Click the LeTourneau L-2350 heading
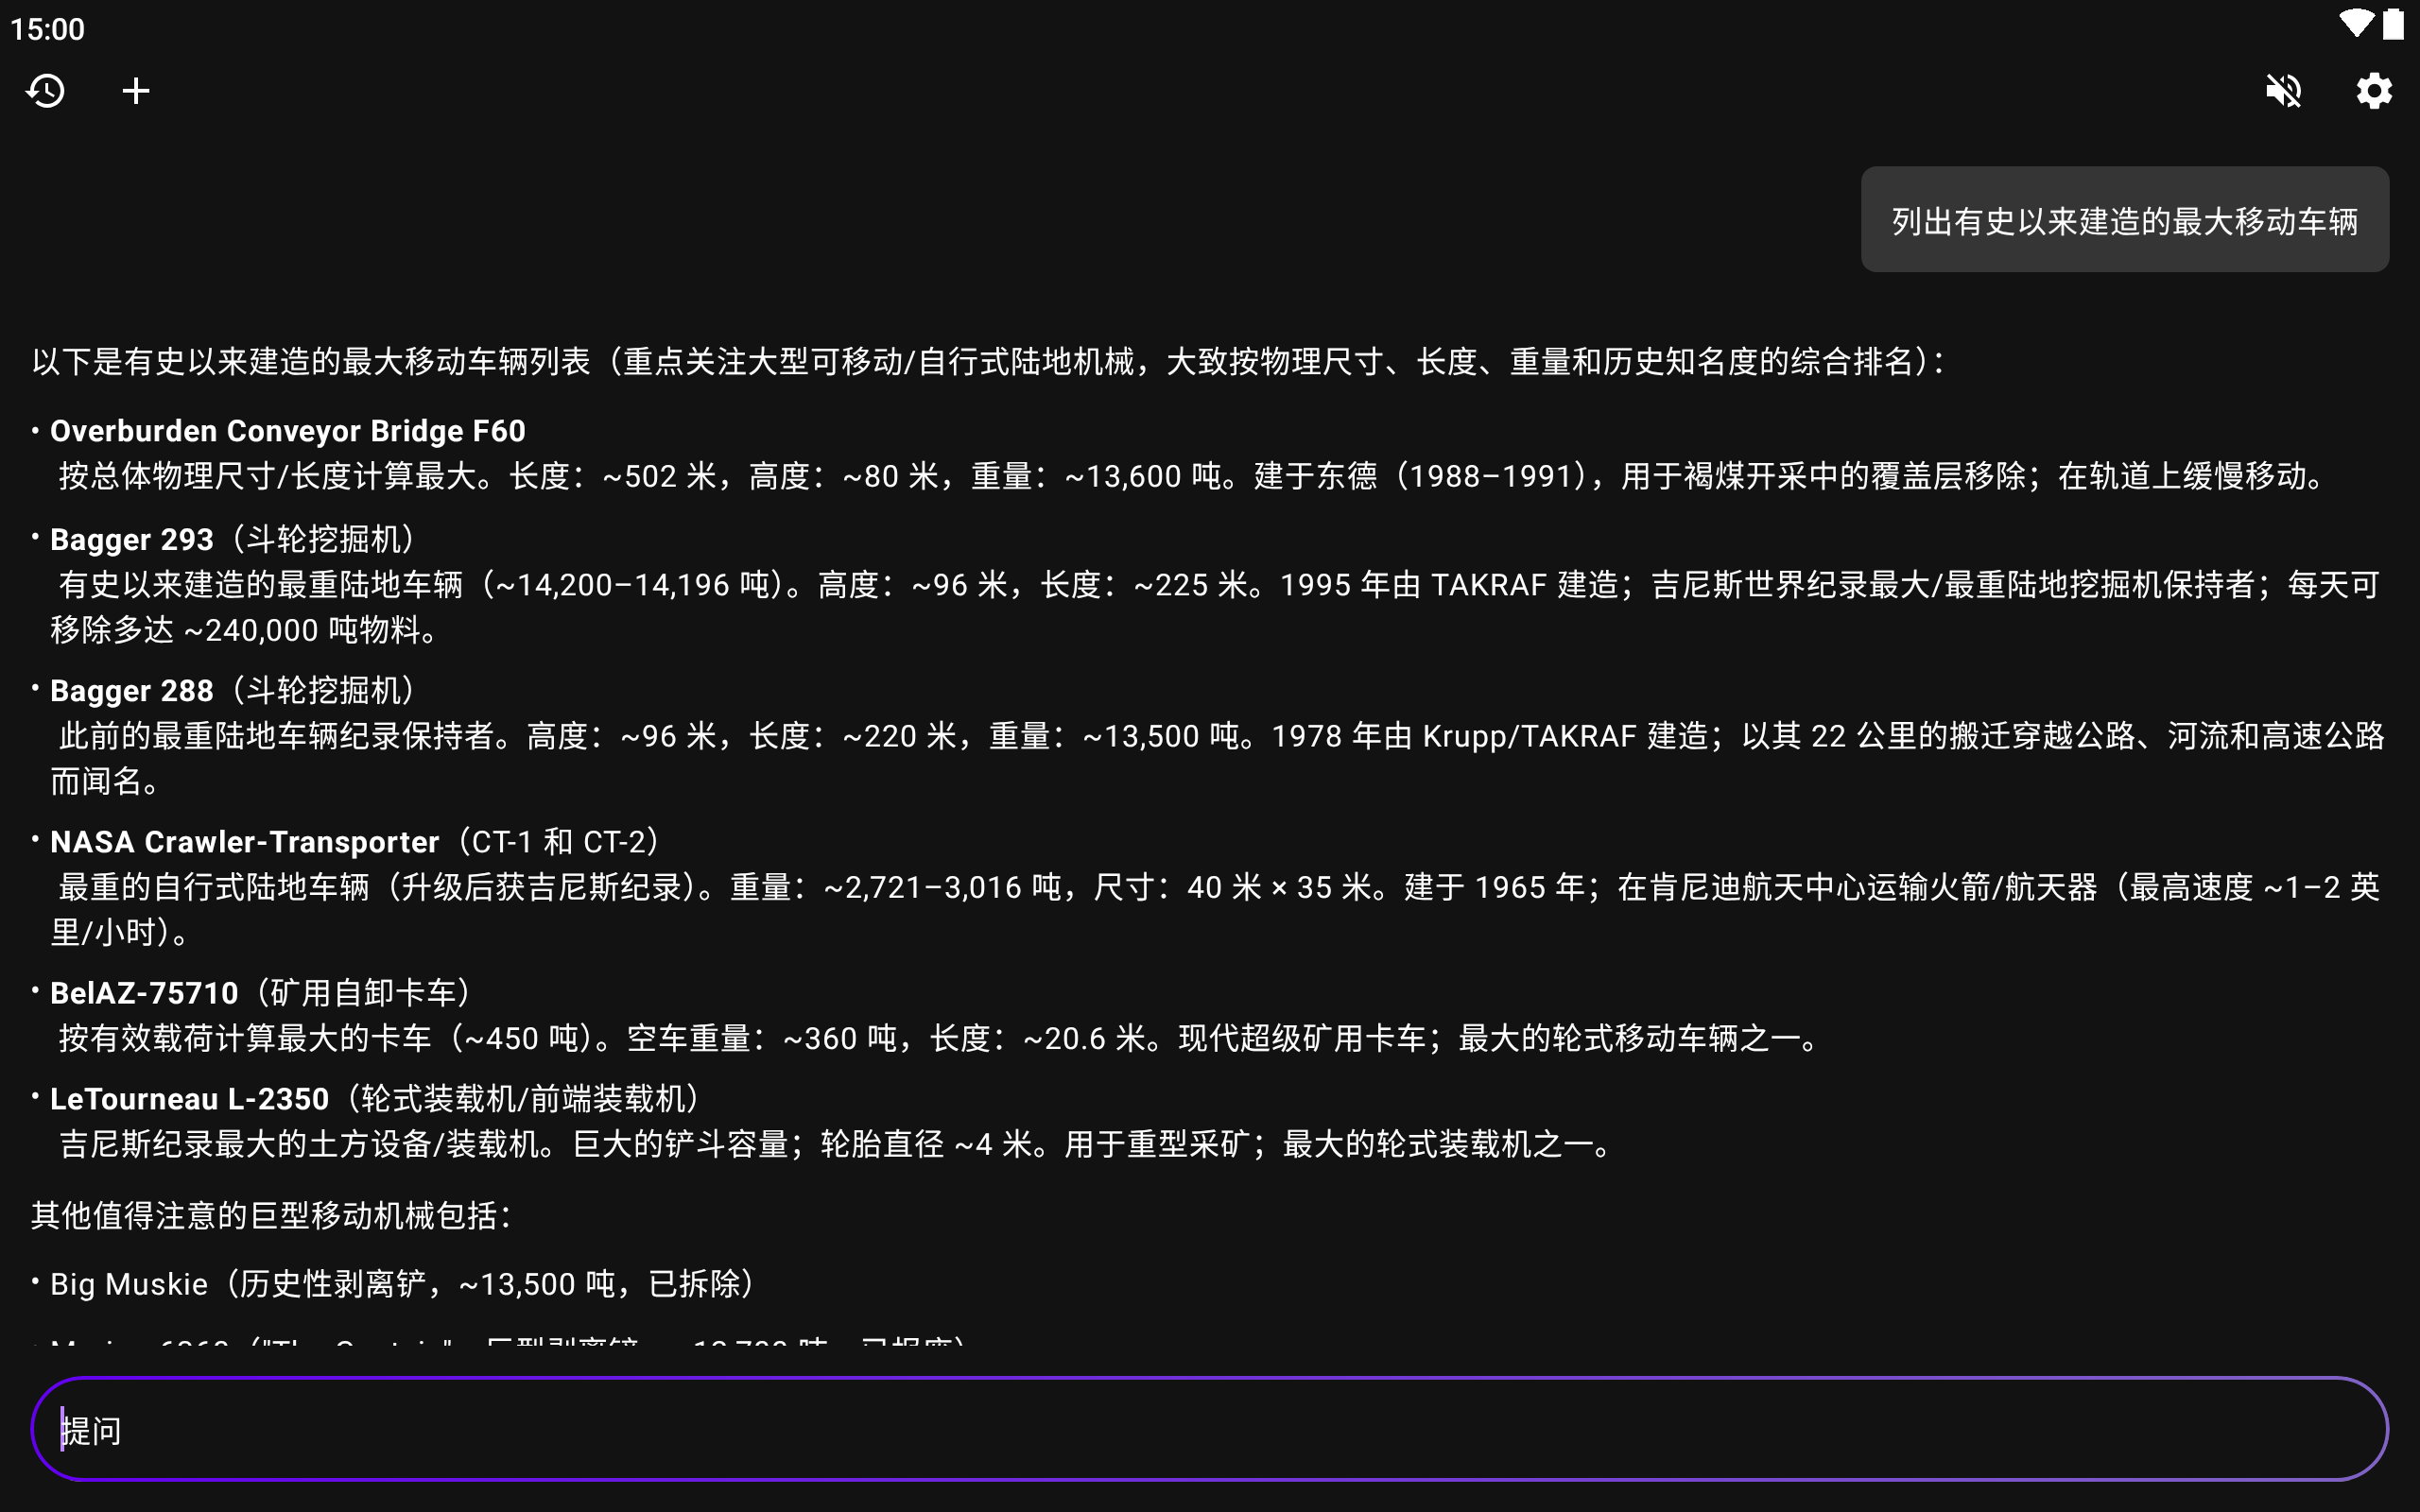 coord(190,1099)
